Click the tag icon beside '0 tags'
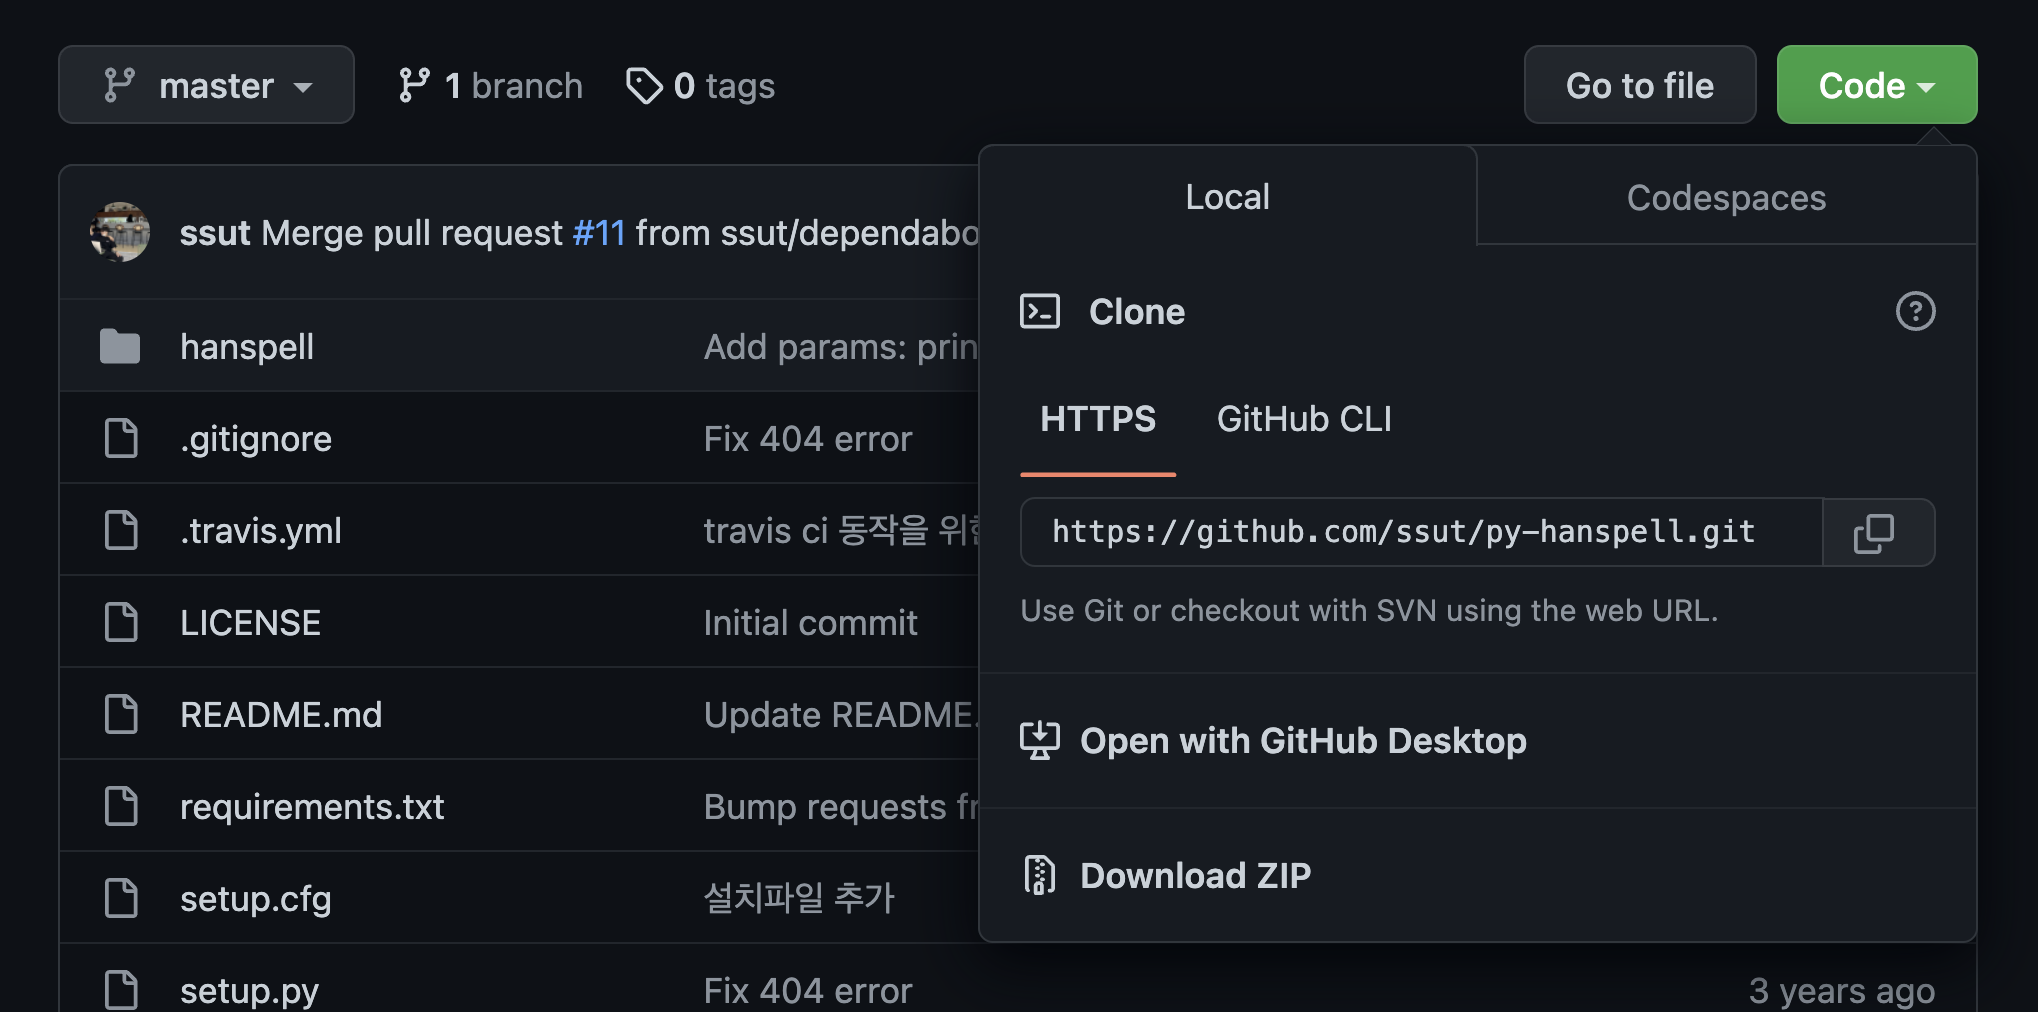 click(x=644, y=86)
